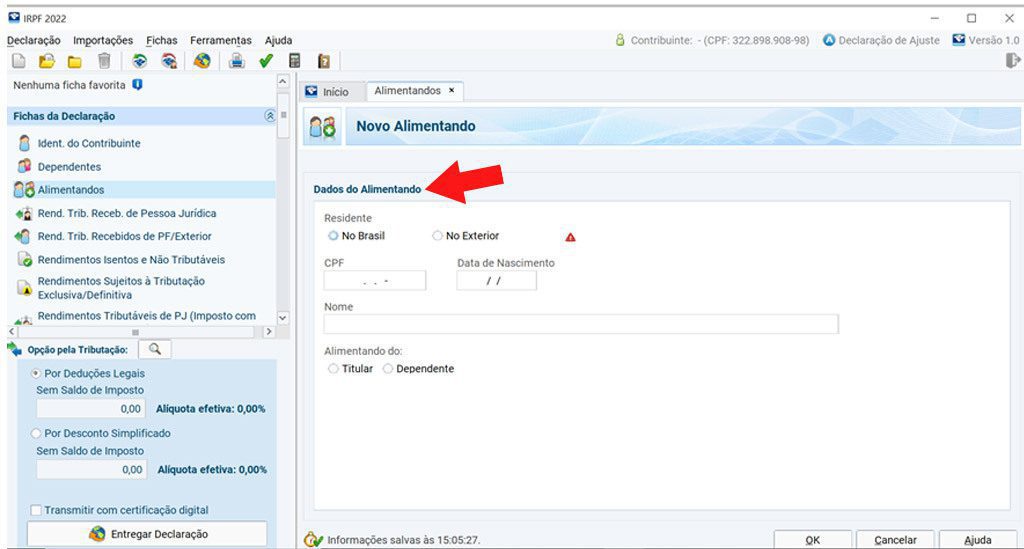
Task: Open the Ferramentas menu
Action: (x=221, y=40)
